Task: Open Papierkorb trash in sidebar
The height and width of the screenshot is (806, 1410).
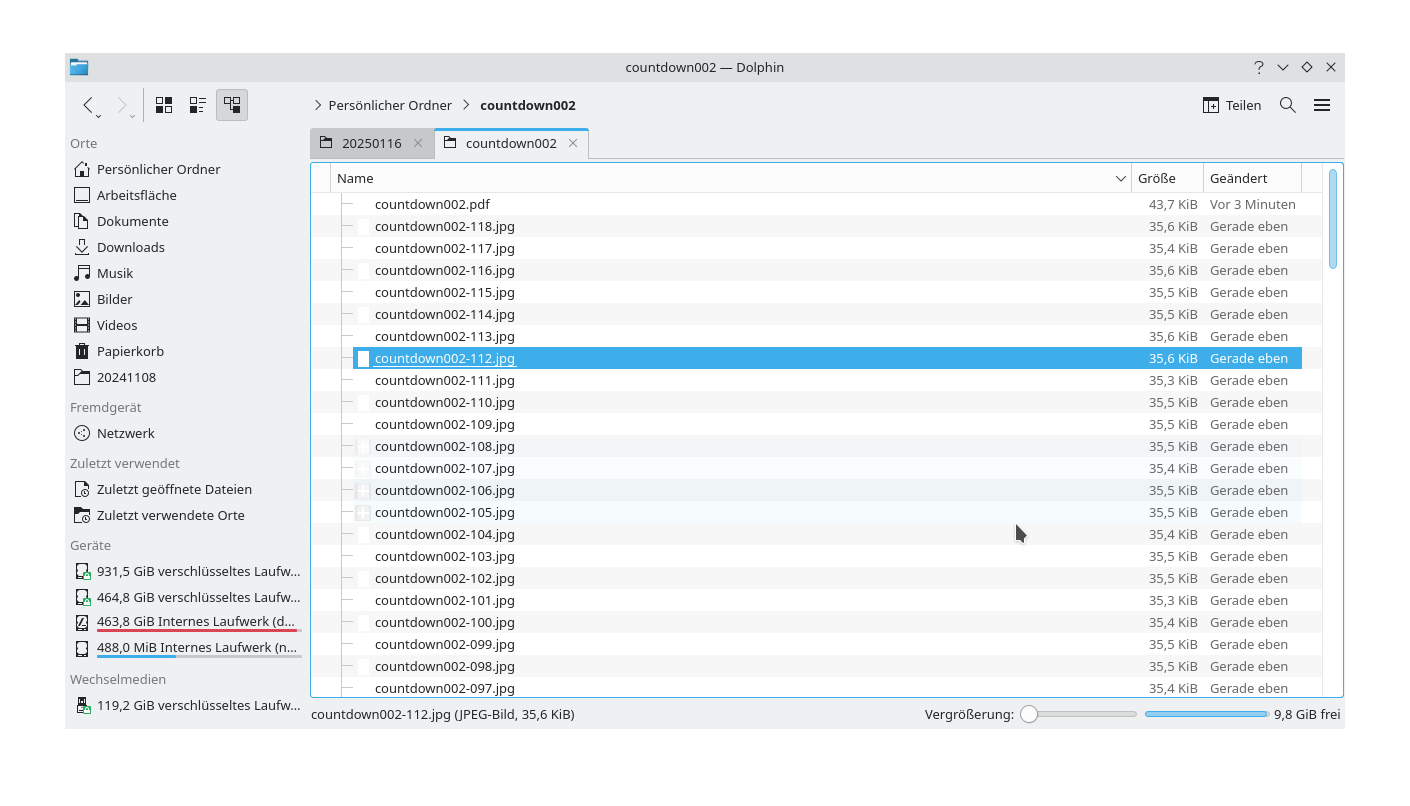Action: pos(130,351)
